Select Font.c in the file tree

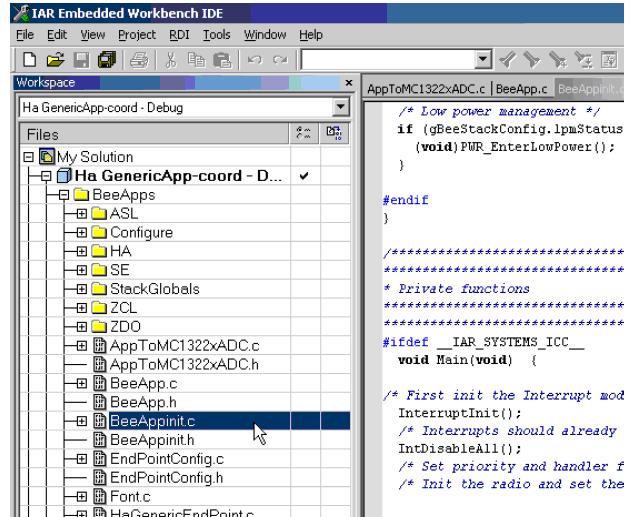click(x=130, y=496)
